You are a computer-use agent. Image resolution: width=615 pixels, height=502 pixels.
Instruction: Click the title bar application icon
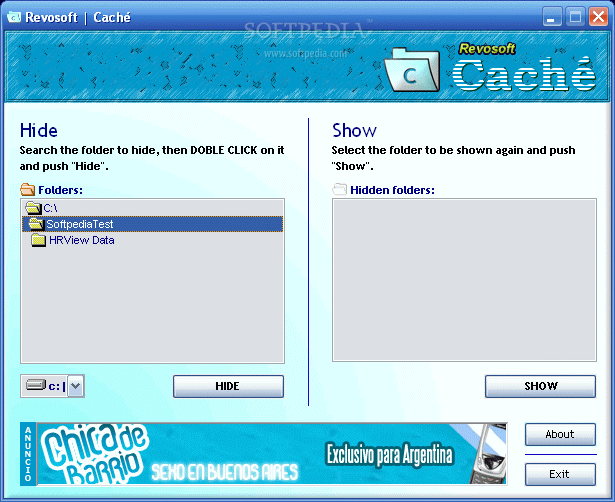point(14,17)
